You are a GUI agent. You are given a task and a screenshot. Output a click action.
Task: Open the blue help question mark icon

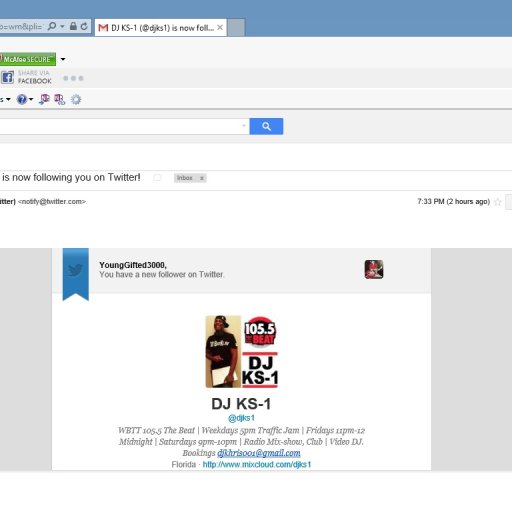[x=22, y=99]
